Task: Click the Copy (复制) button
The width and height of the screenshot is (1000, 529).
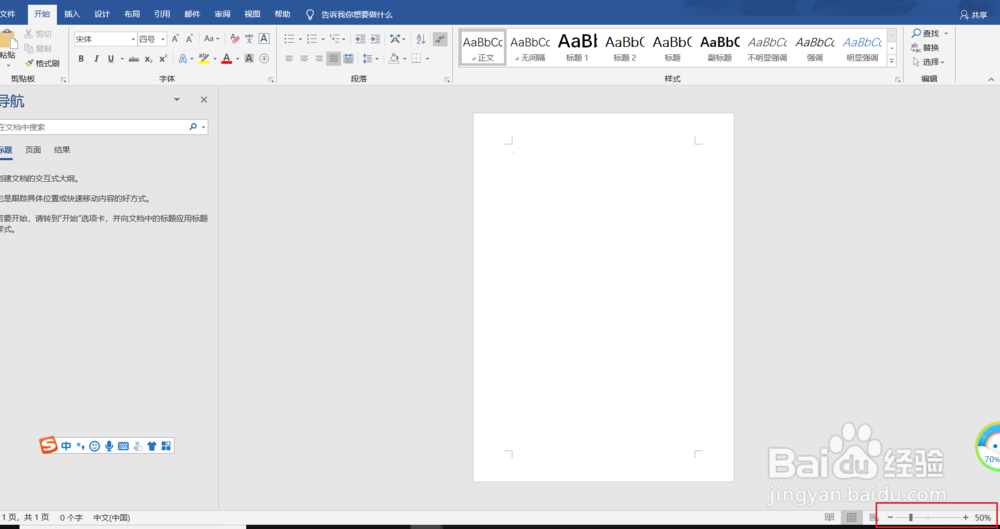Action: pos(38,48)
